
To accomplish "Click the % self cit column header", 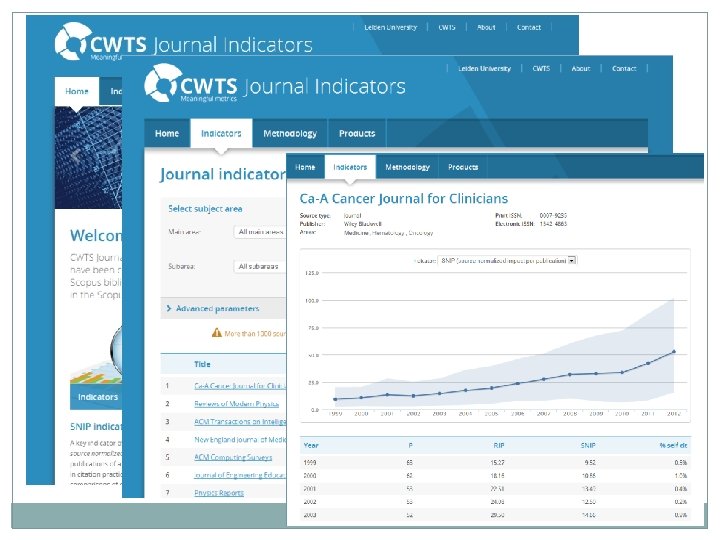I will 673,445.
